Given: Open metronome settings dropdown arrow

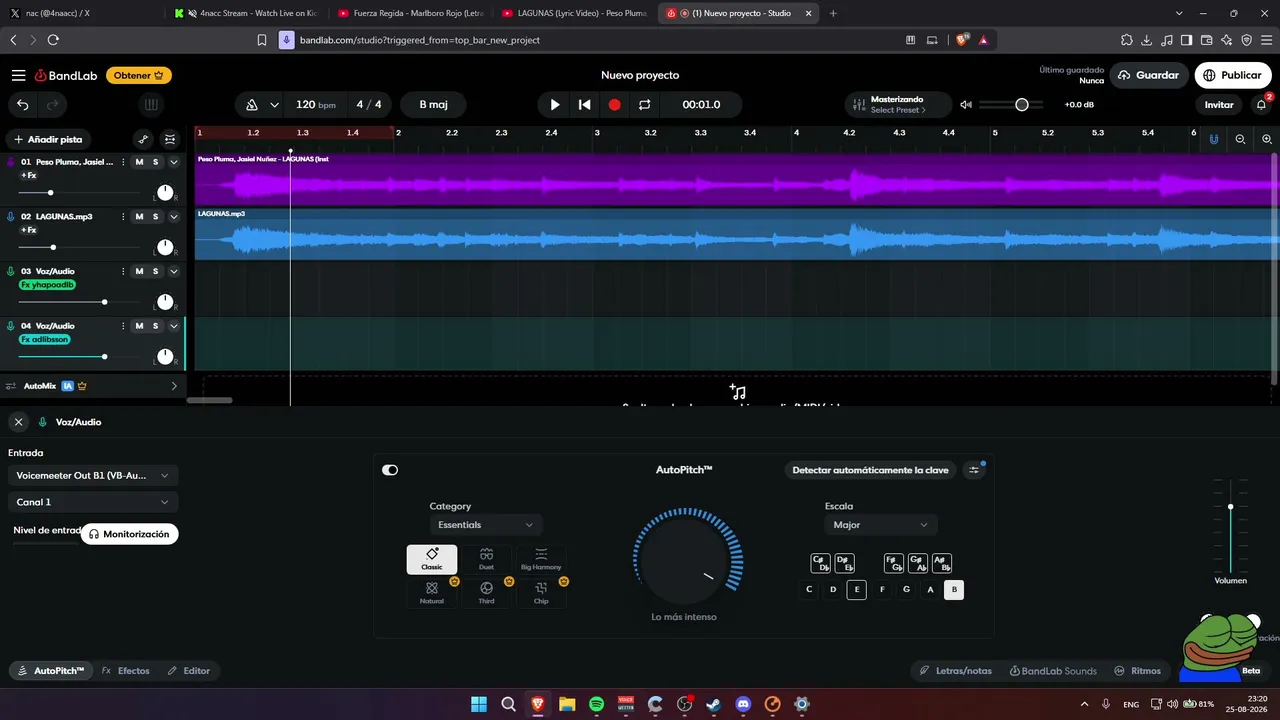Looking at the screenshot, I should tap(274, 105).
